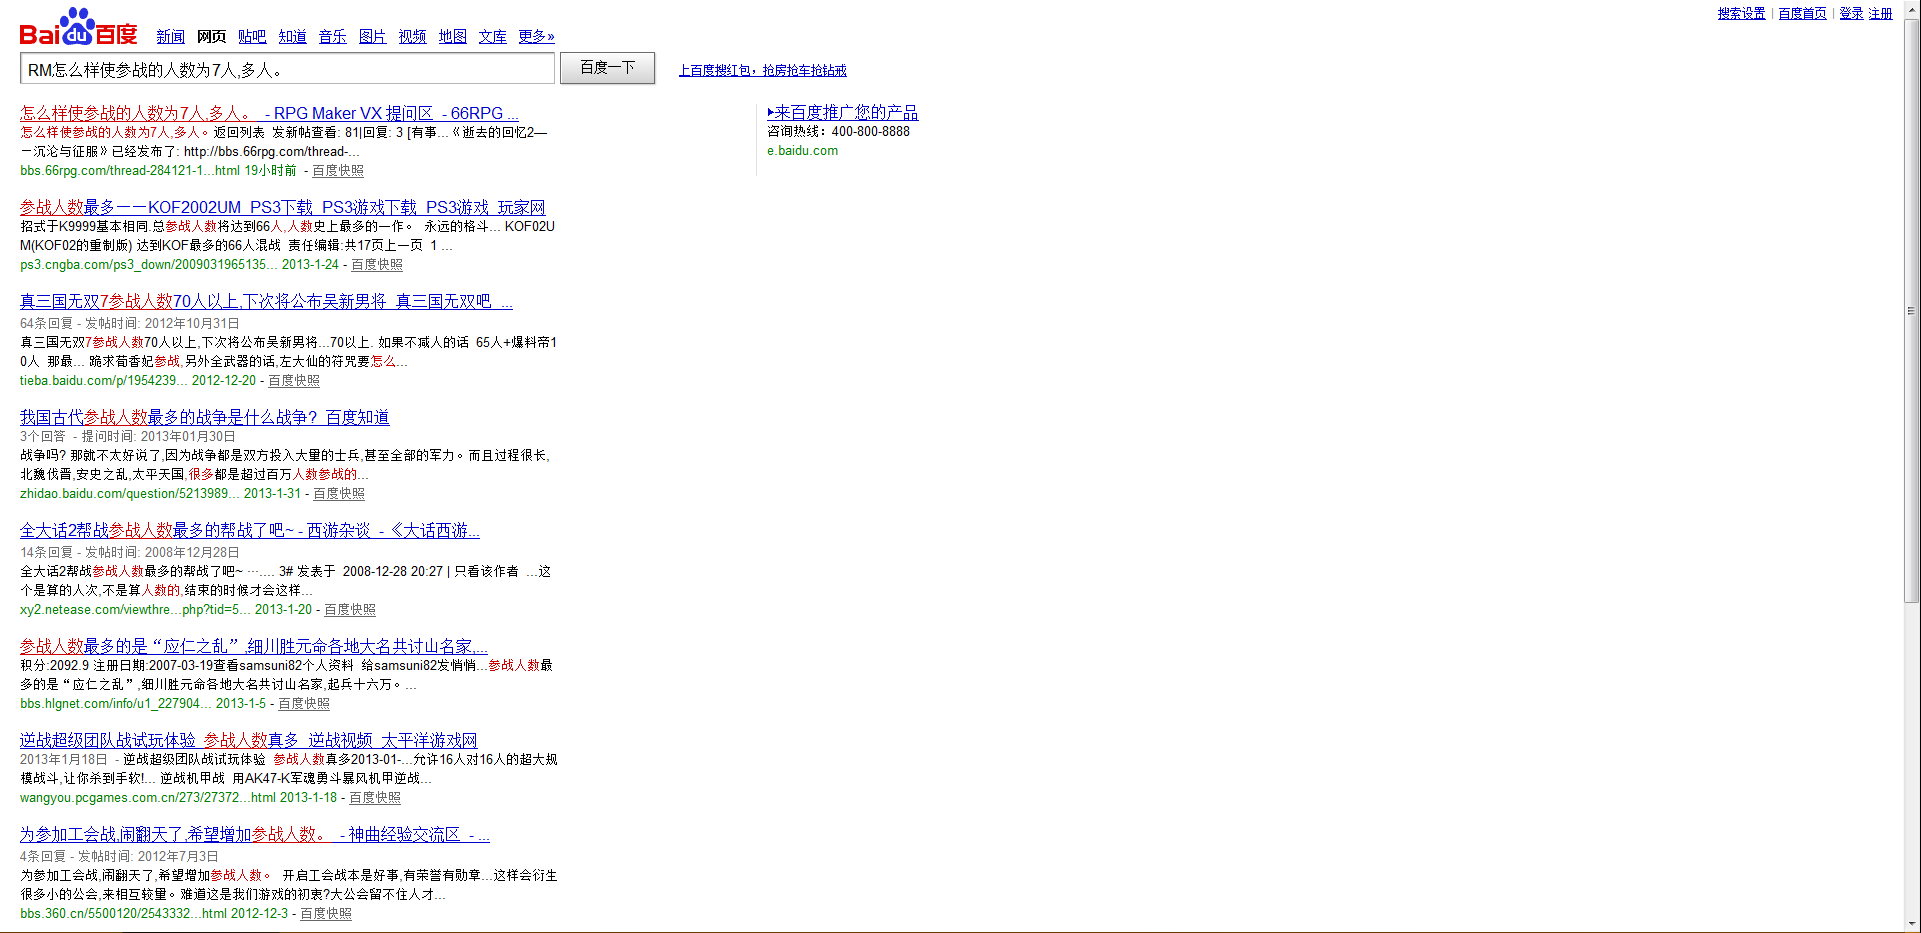1921x933 pixels.
Task: Open the 上百度搜红包 promotion link
Action: pos(762,71)
